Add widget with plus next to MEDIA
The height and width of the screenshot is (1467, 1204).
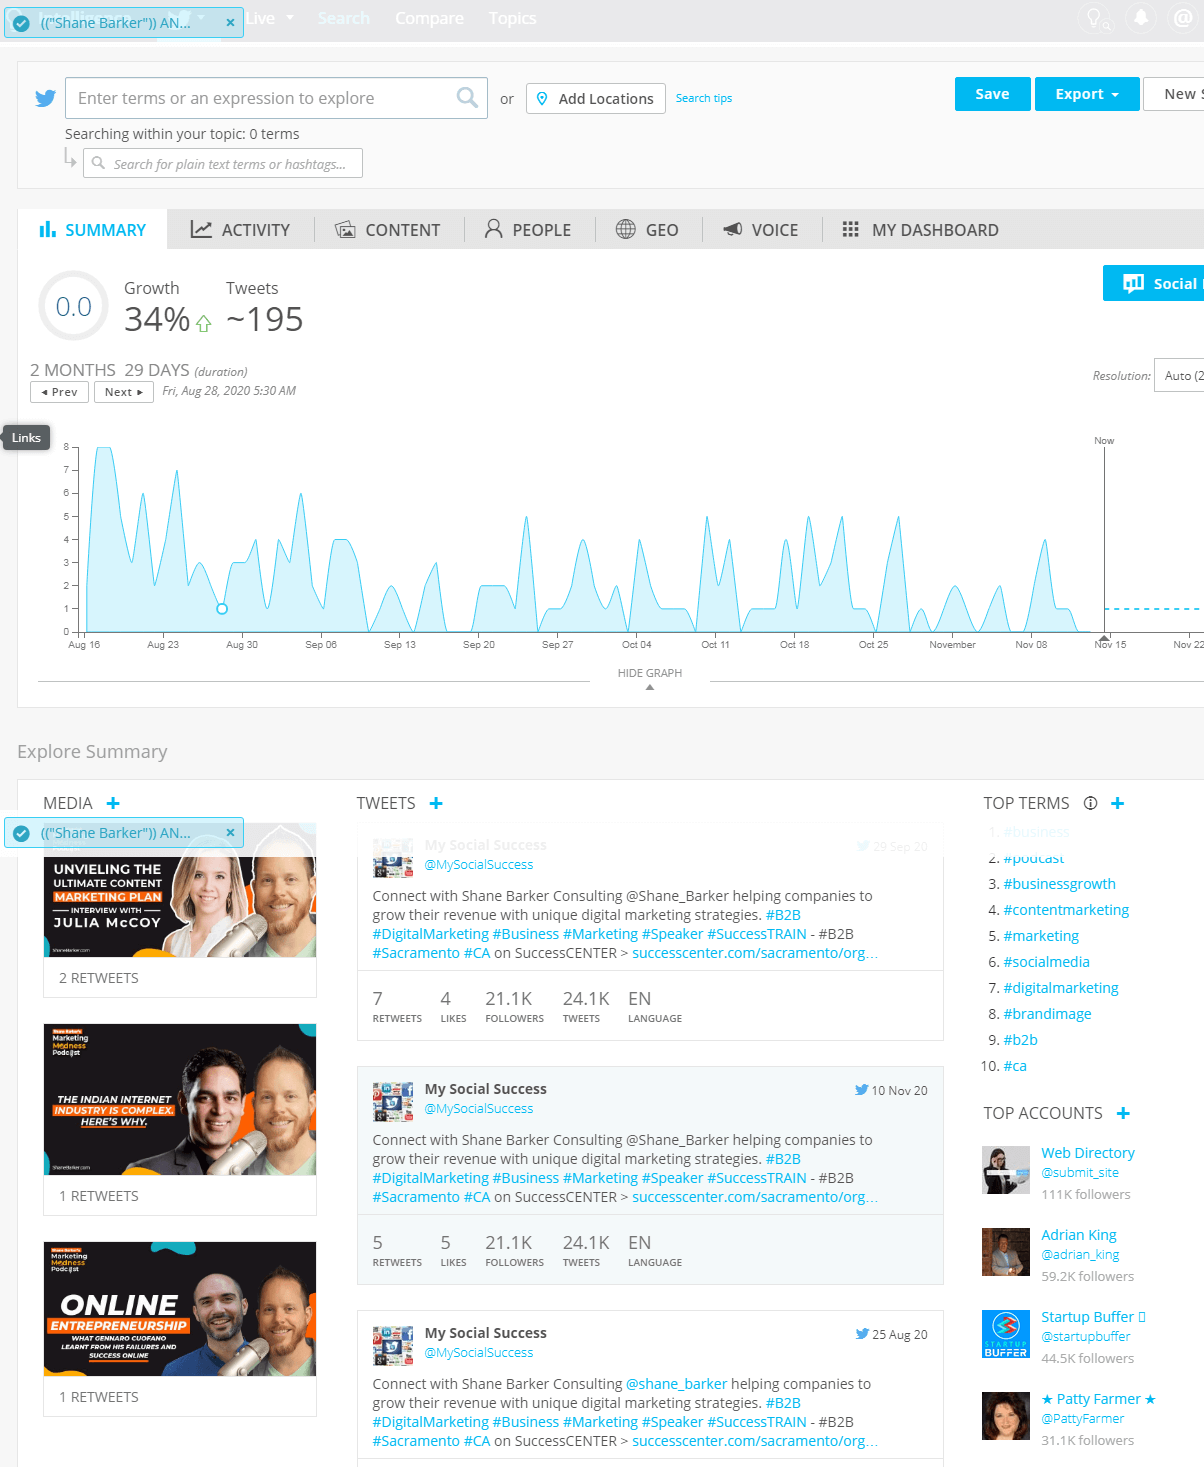(113, 803)
